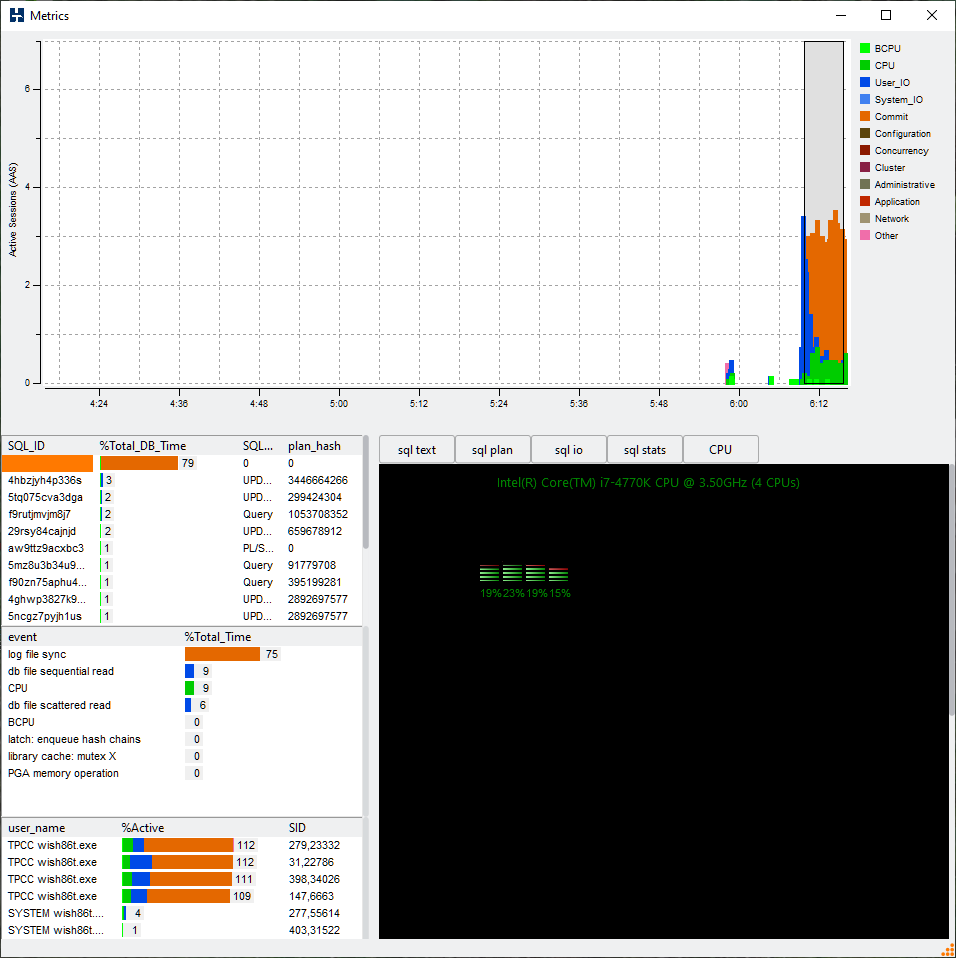Click the CPU legend color swatch
The height and width of the screenshot is (958, 956).
(x=865, y=65)
